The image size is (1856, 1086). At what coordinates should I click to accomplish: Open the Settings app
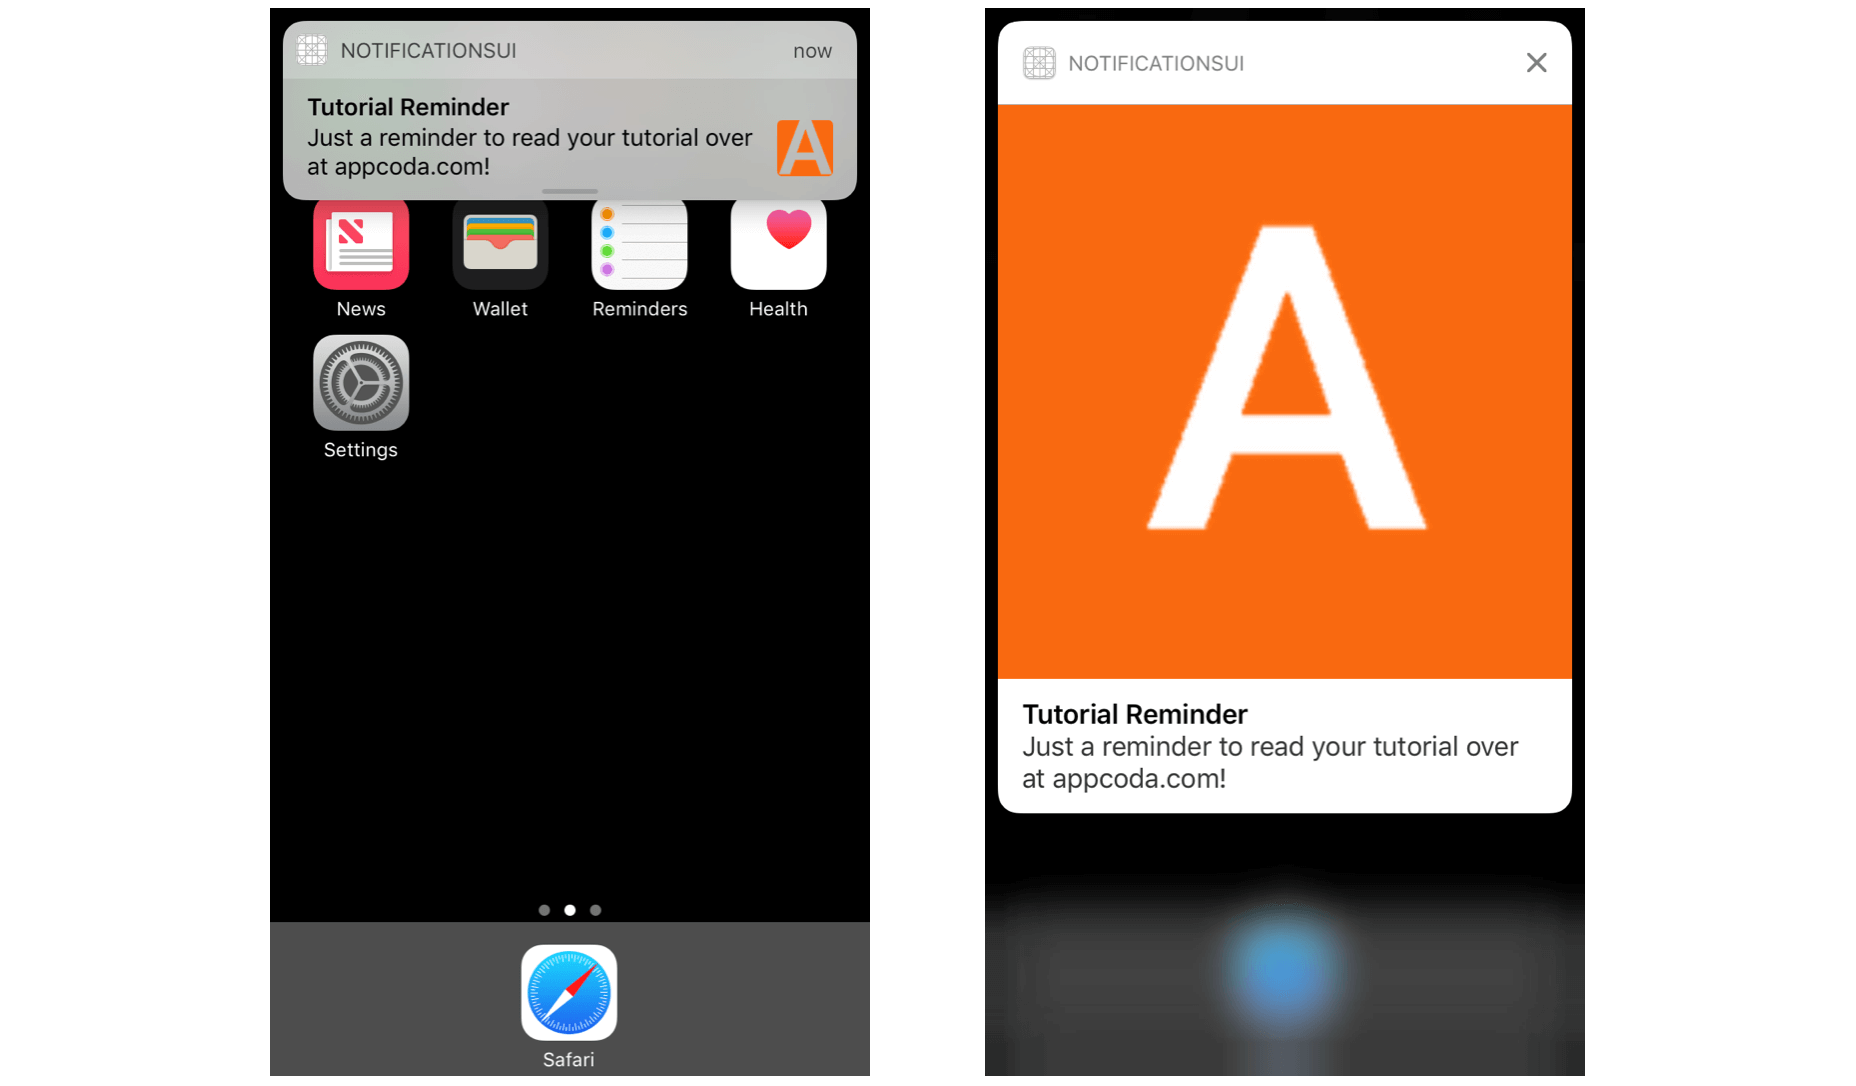tap(360, 383)
